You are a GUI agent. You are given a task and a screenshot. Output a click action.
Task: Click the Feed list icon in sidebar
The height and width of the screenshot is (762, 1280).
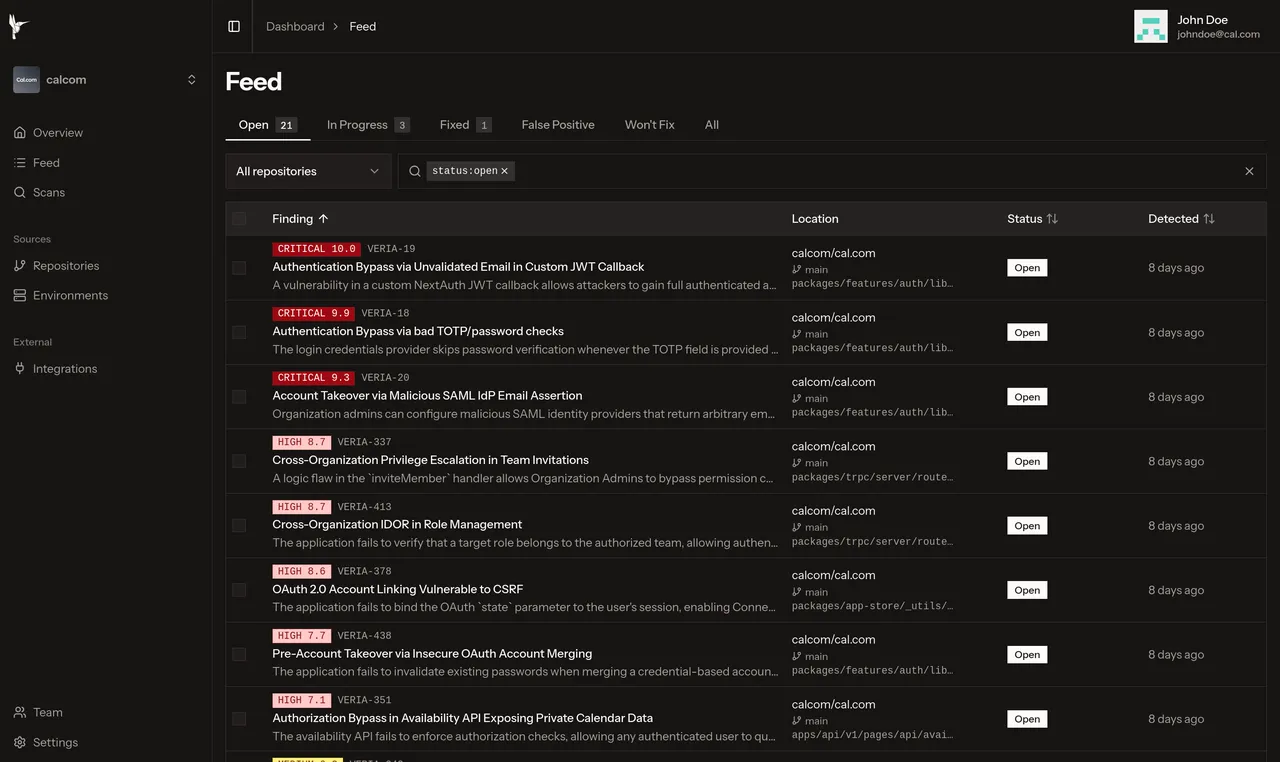[20, 163]
